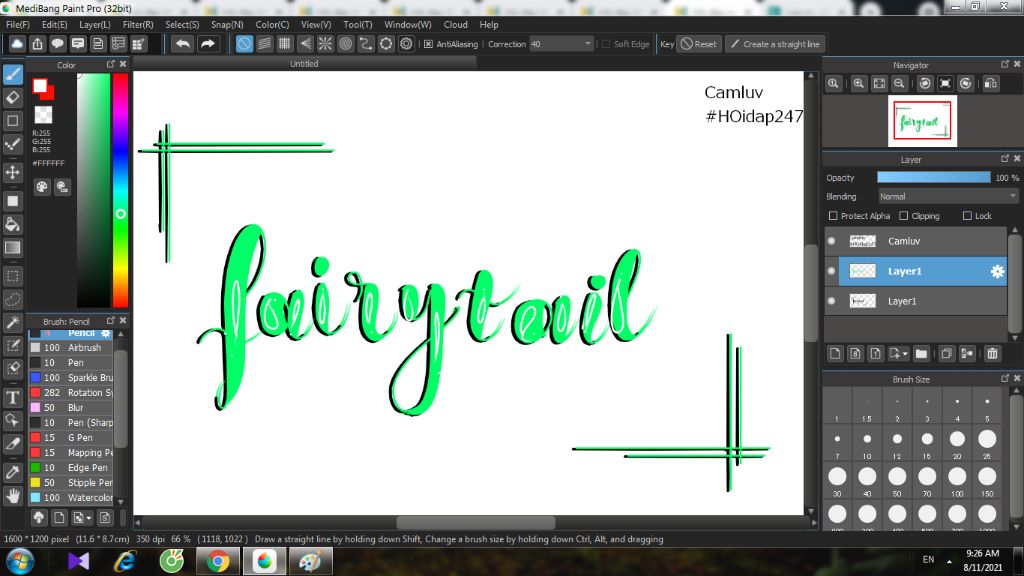Select the Move tool
1024x576 pixels.
12,172
